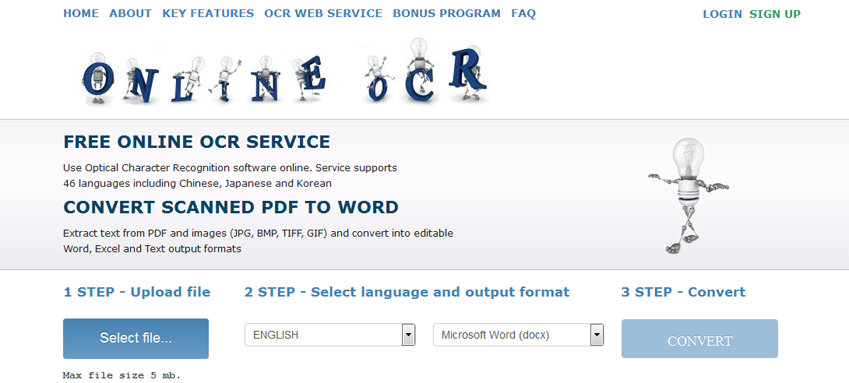Click the arrow on the output format selector
Screen dimensions: 849x383
597,335
